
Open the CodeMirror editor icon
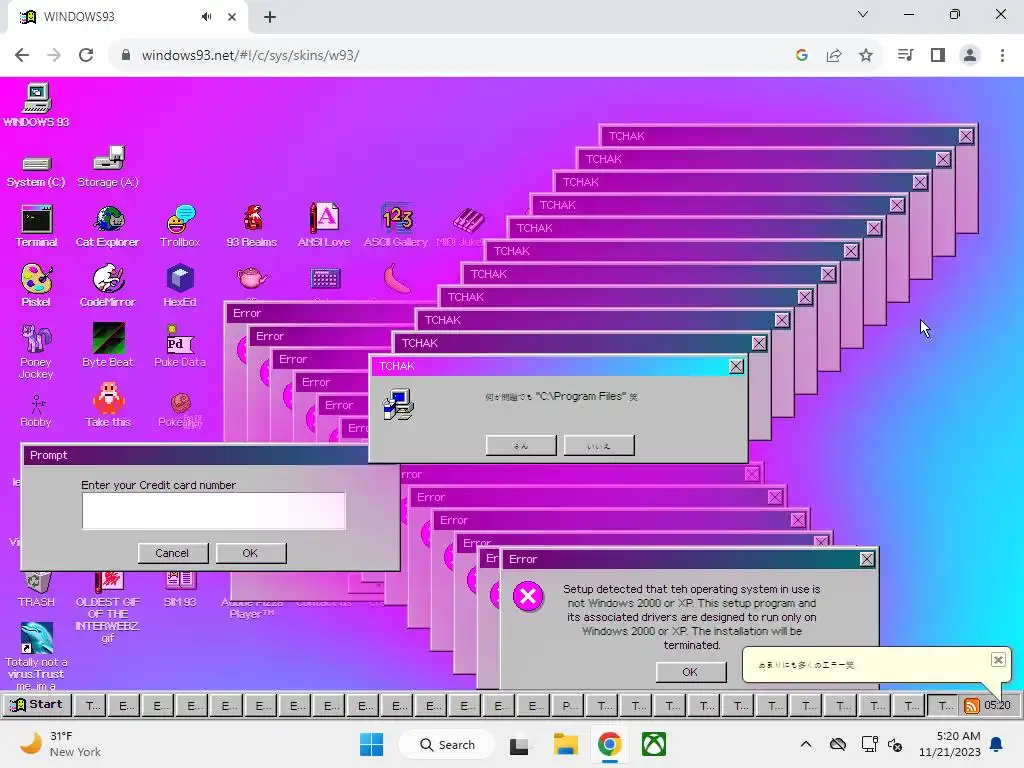coord(108,285)
